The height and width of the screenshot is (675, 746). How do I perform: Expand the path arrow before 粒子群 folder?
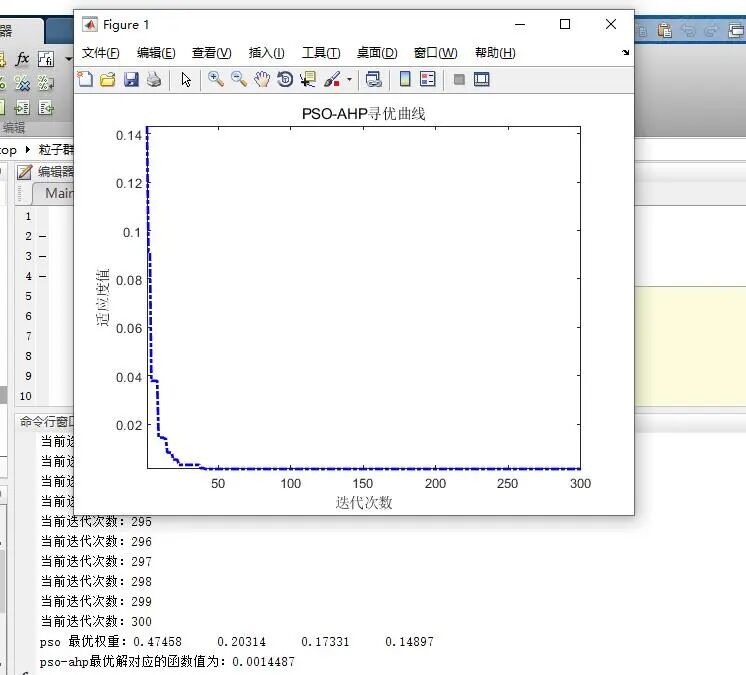pos(28,150)
